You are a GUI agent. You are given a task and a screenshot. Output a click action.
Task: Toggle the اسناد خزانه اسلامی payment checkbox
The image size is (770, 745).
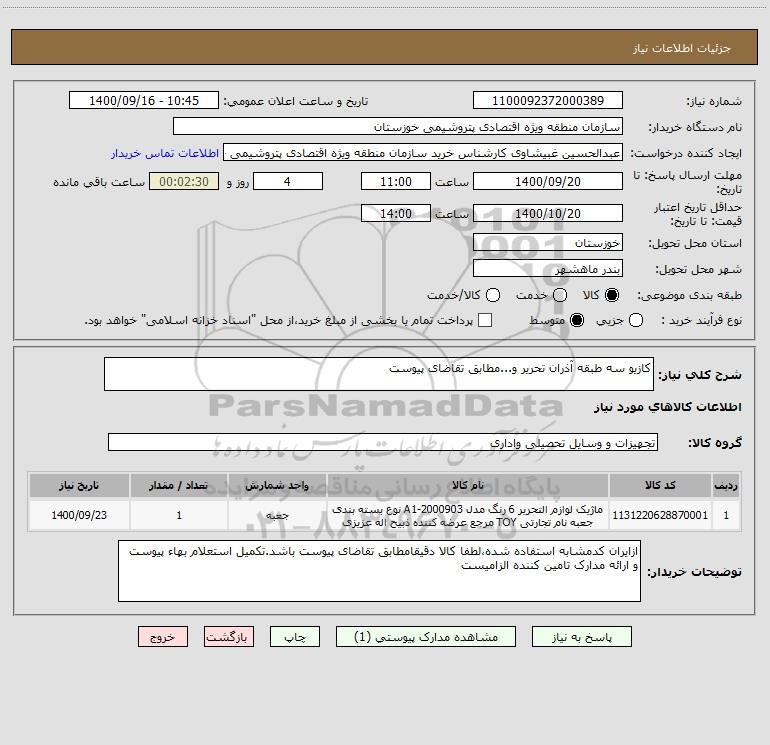(x=485, y=320)
